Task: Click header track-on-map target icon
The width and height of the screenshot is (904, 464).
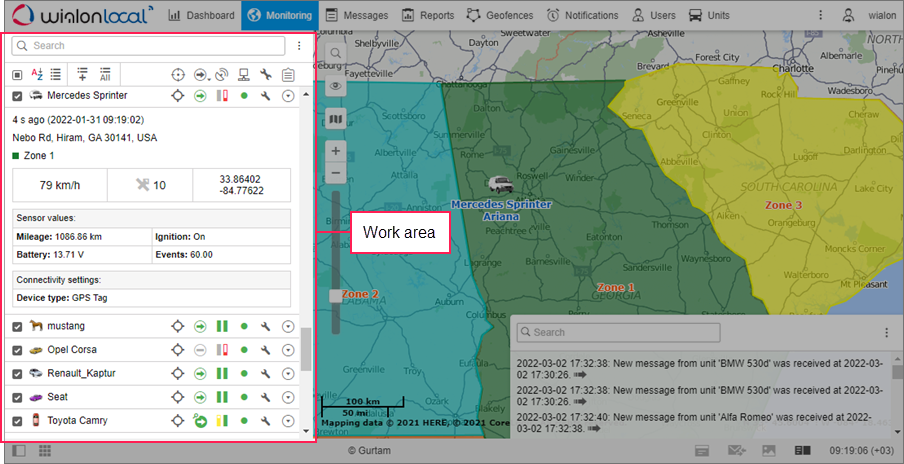Action: click(x=178, y=74)
